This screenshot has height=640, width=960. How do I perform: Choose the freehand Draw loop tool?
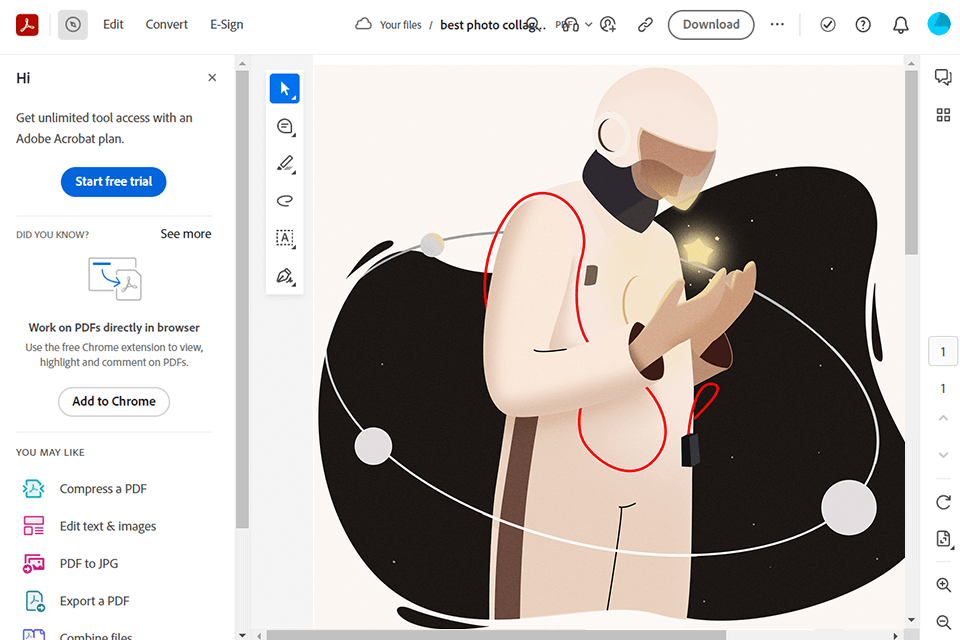[285, 201]
